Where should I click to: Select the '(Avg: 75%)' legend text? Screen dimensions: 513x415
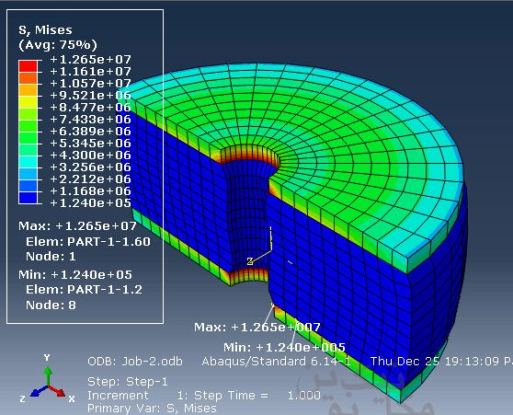58,45
